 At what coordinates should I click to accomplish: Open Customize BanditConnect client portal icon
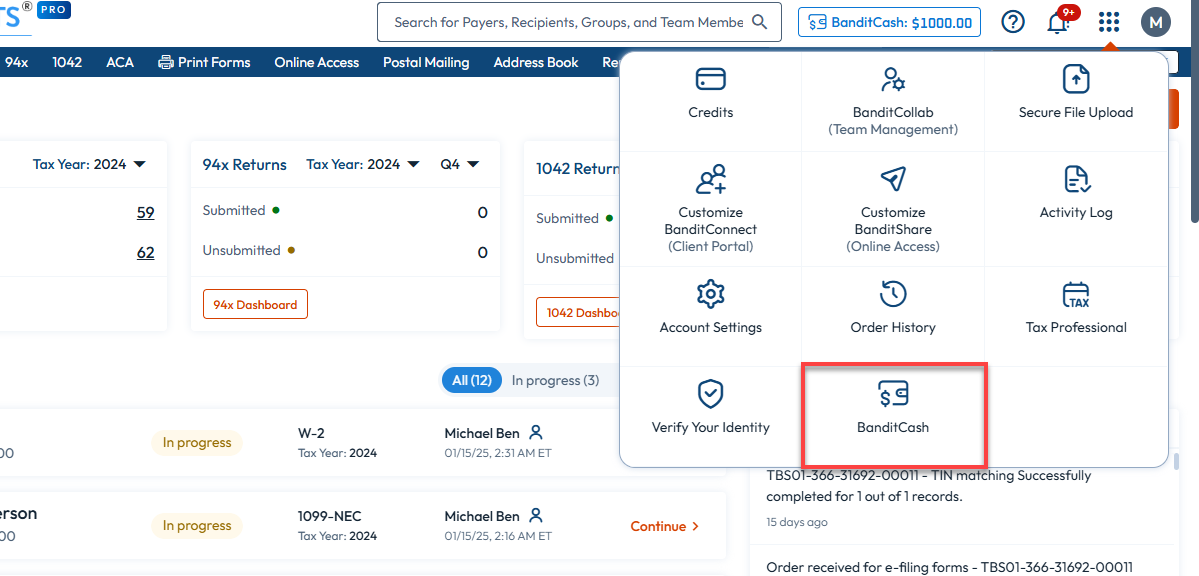point(710,178)
